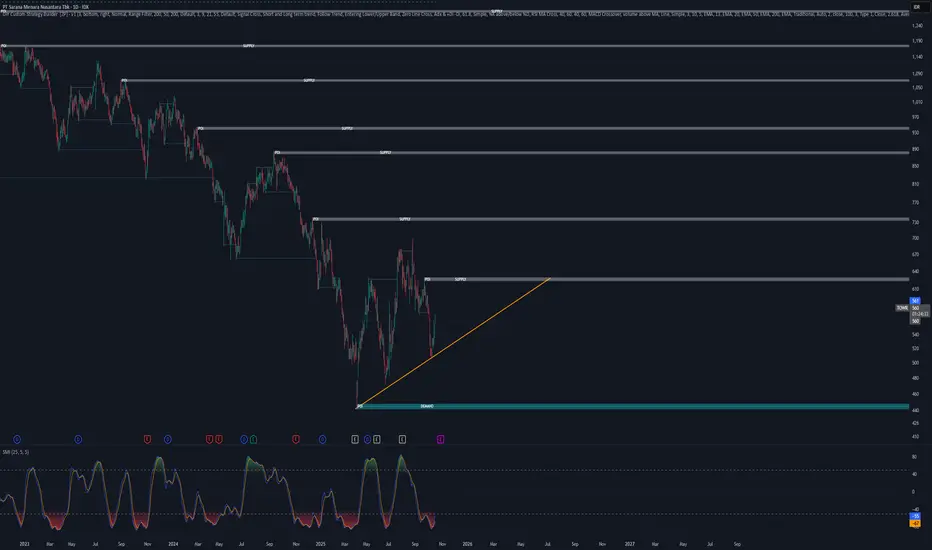Viewport: 932px width, 550px height.
Task: Click the 2027 label on time axis
Action: tap(629, 544)
